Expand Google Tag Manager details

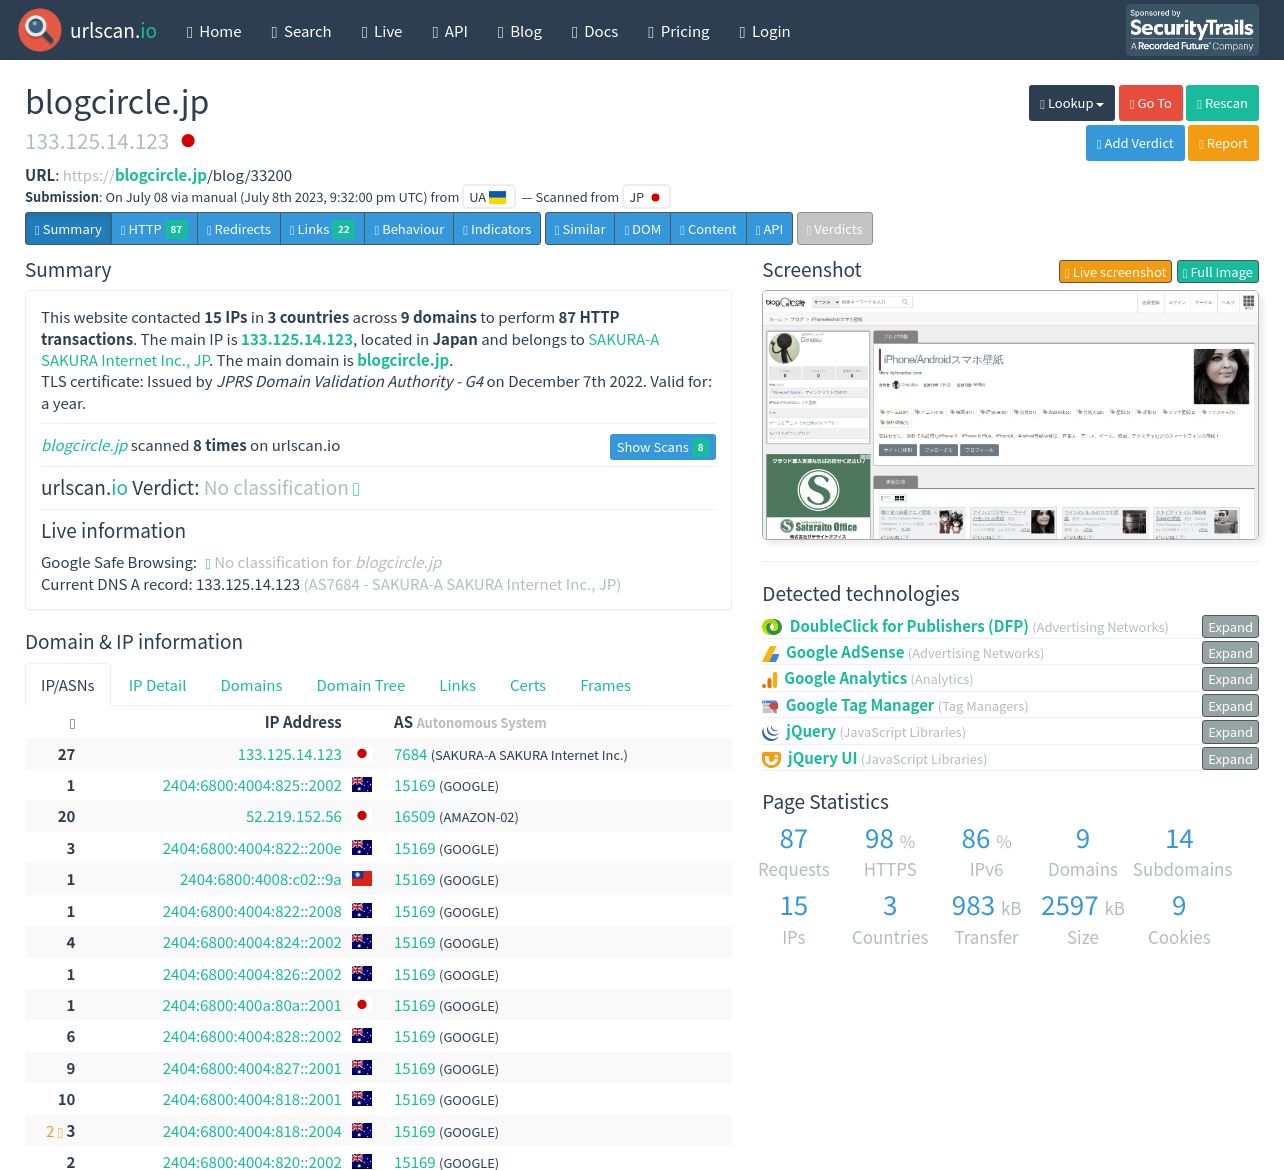[1230, 706]
